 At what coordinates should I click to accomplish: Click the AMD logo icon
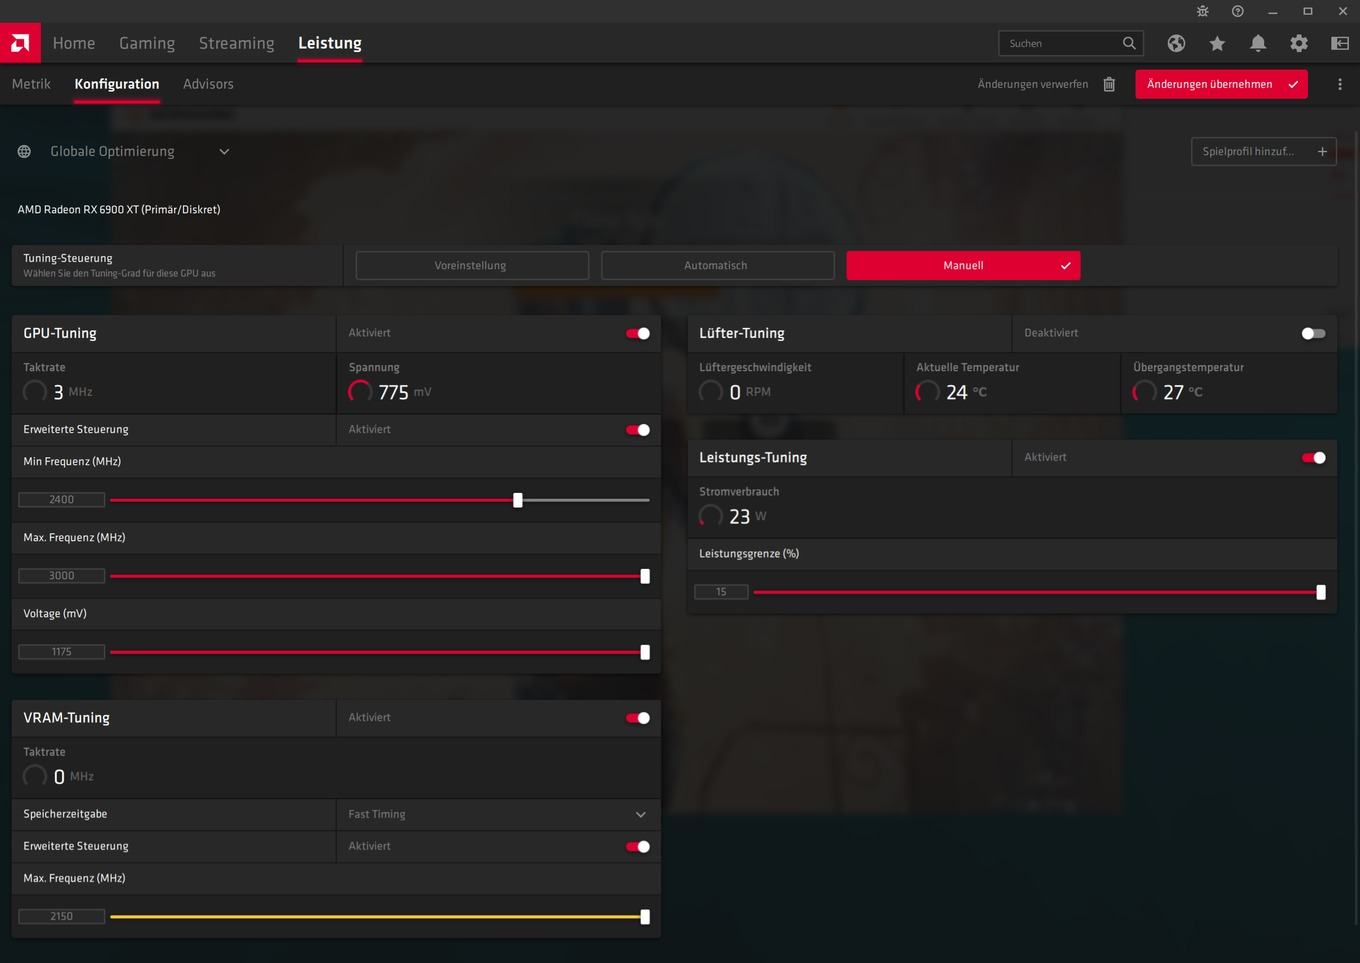[20, 43]
